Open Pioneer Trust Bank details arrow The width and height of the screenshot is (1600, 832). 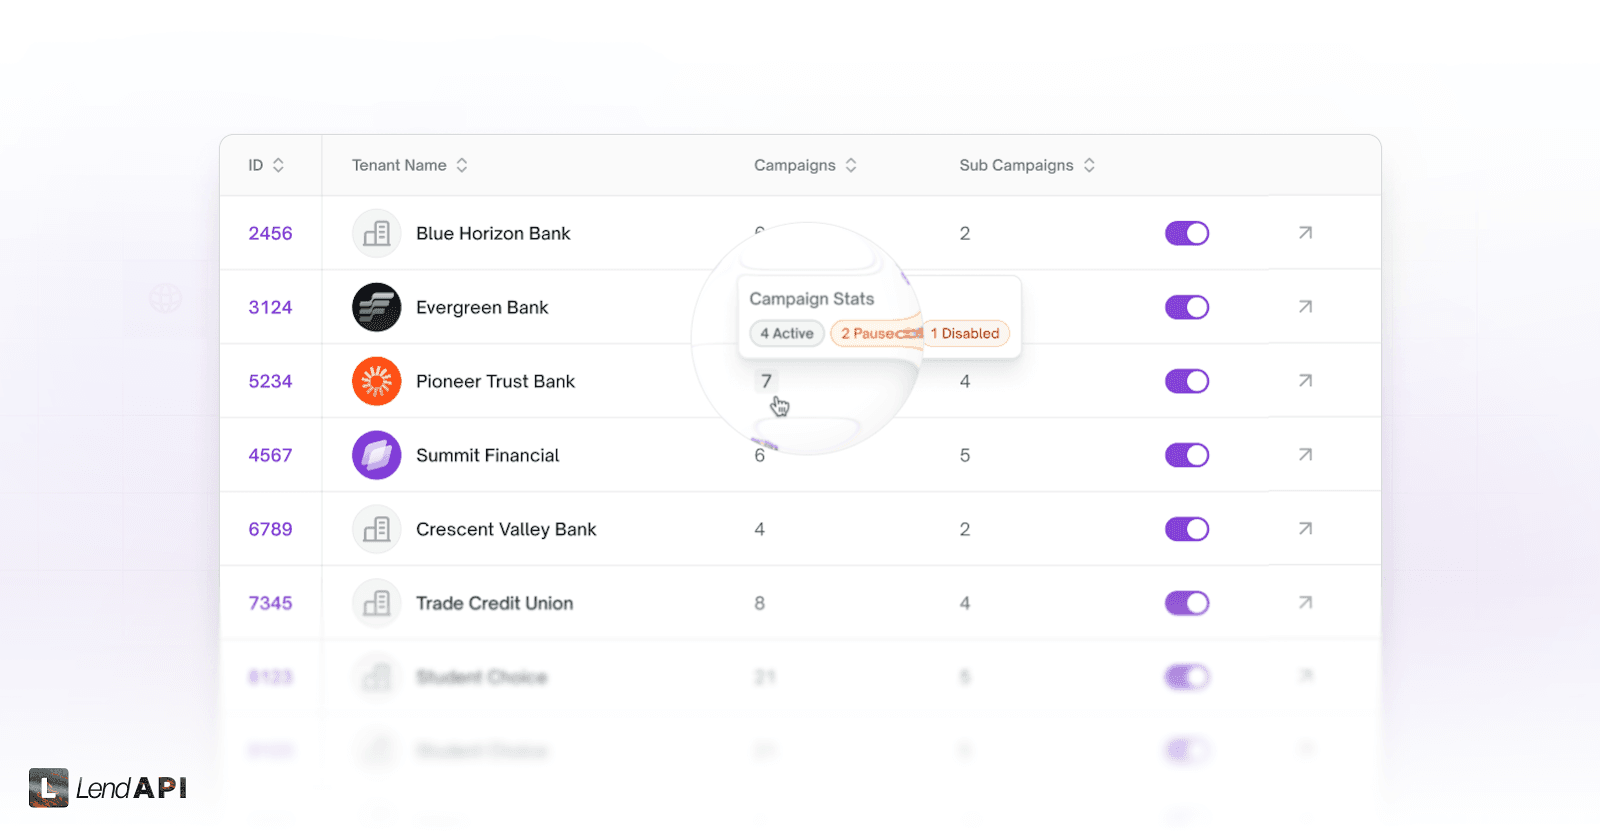[x=1305, y=381]
